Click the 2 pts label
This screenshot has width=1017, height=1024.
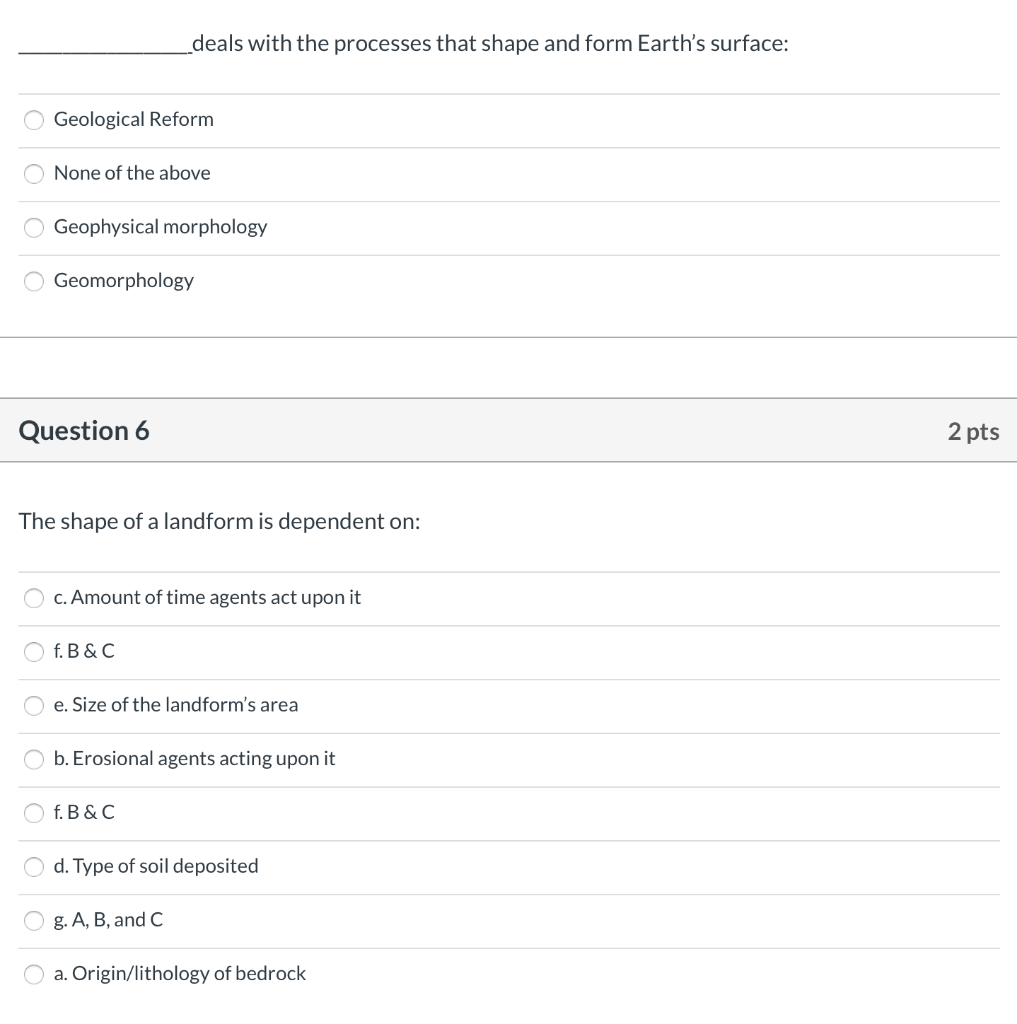coord(973,431)
